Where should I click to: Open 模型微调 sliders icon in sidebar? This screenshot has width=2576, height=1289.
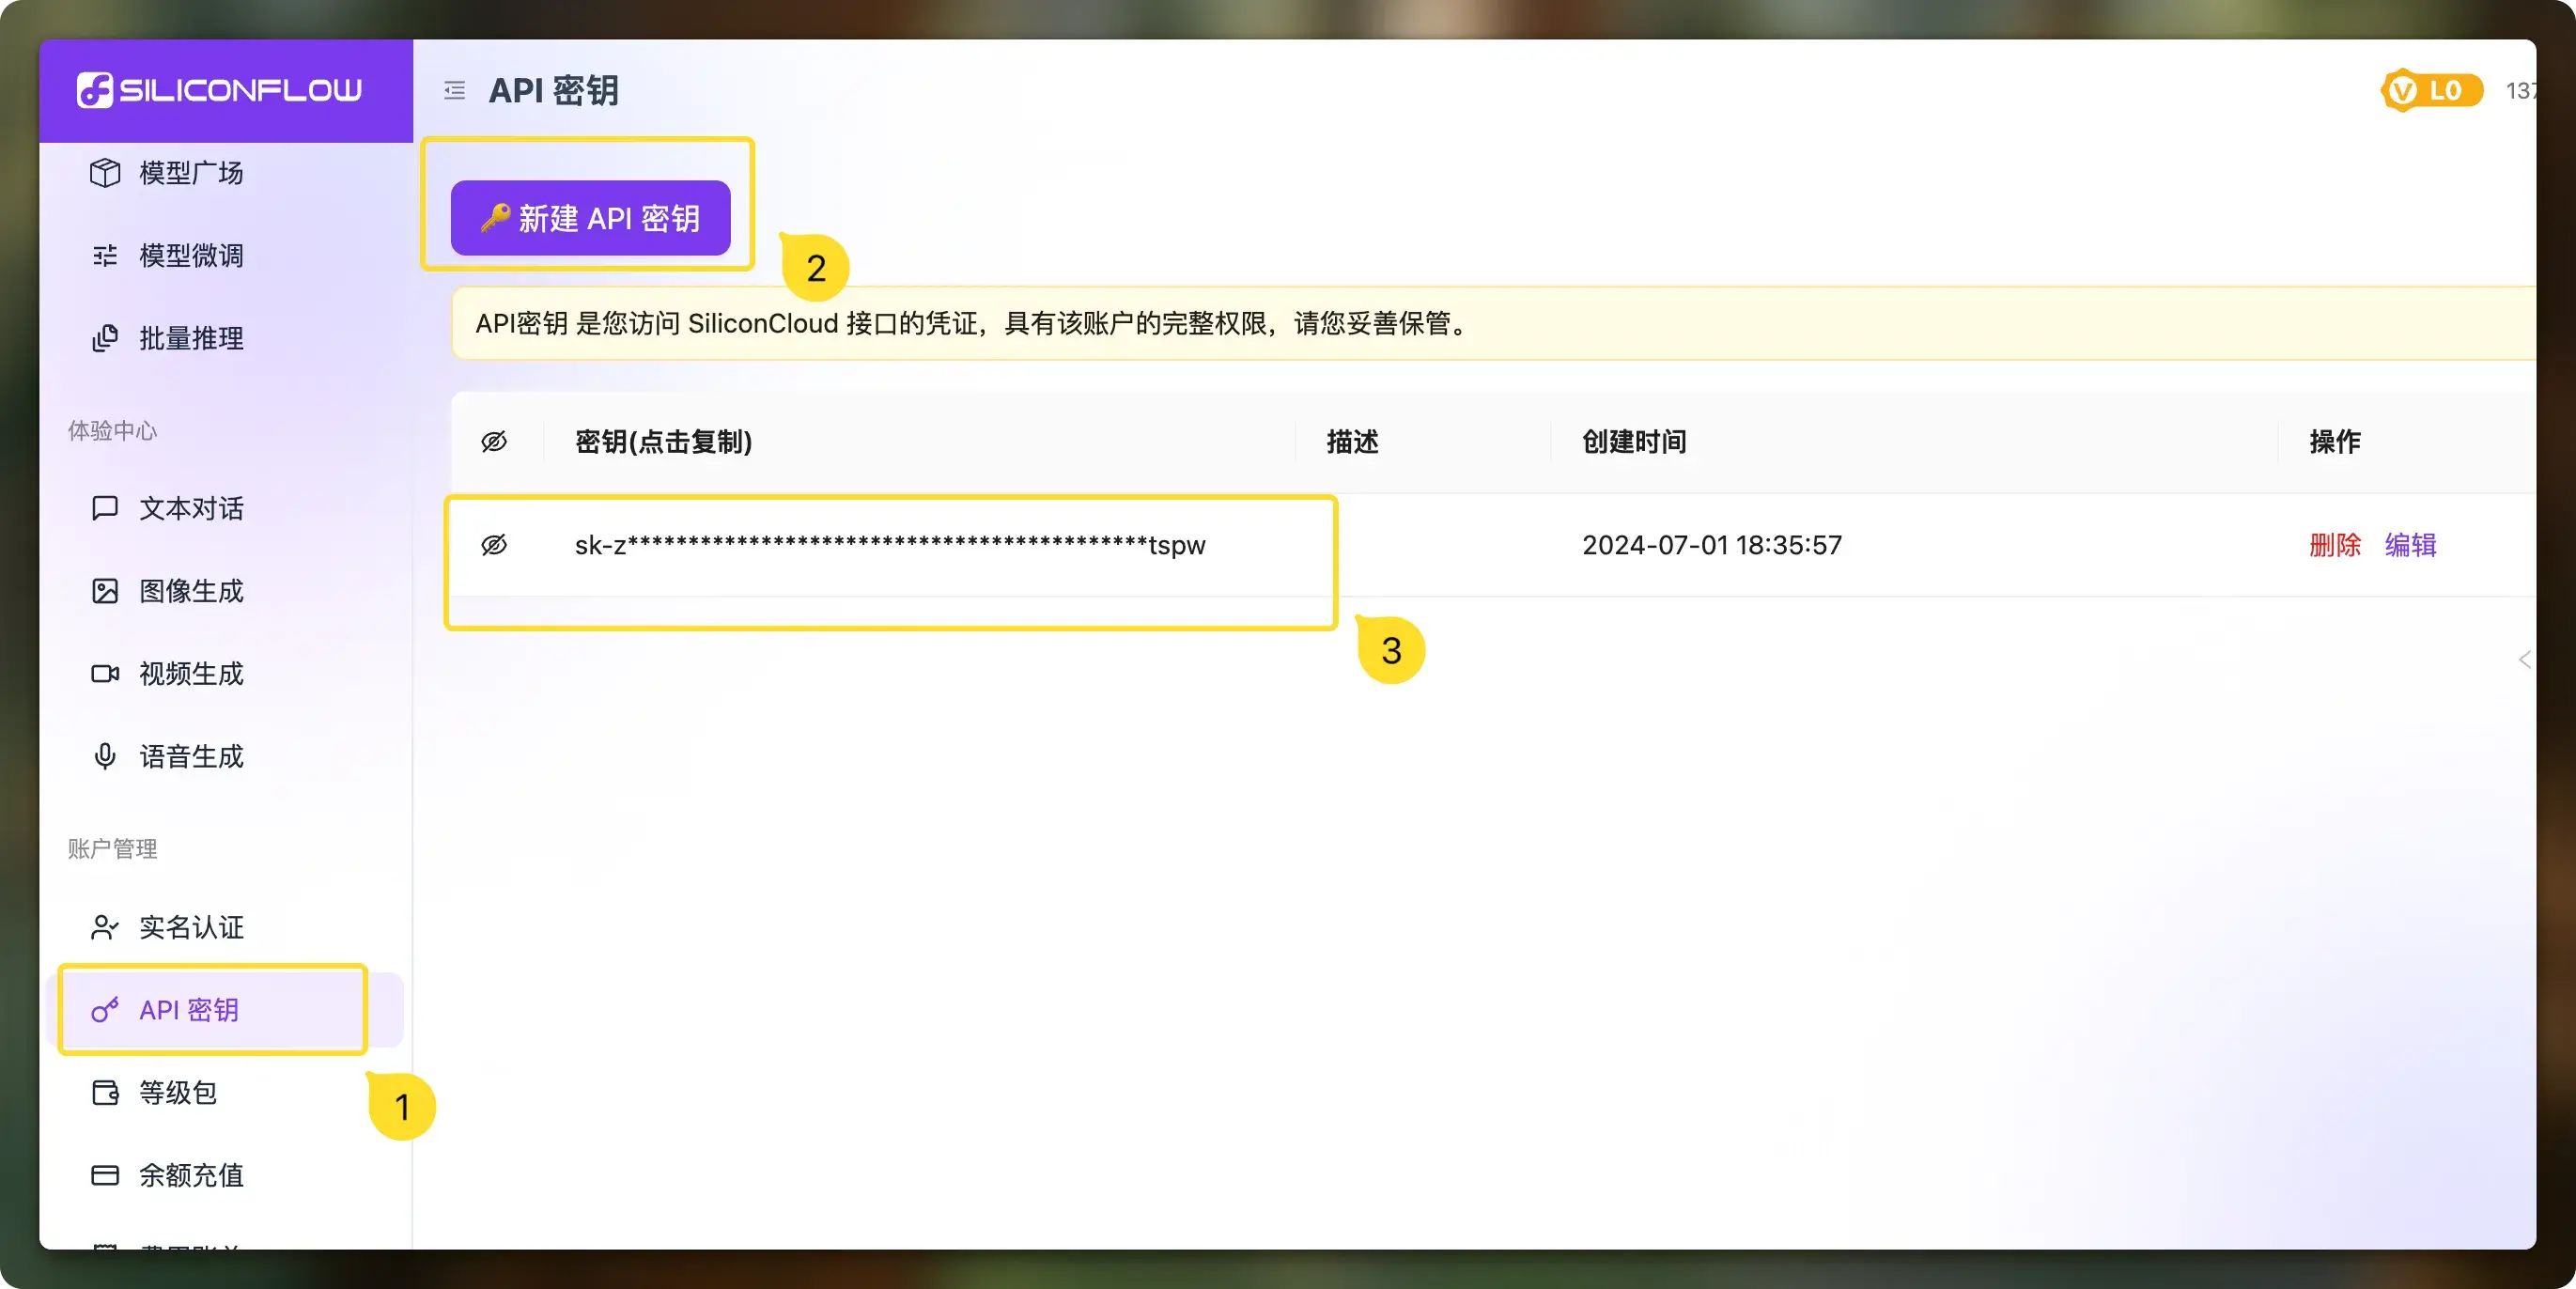[105, 256]
